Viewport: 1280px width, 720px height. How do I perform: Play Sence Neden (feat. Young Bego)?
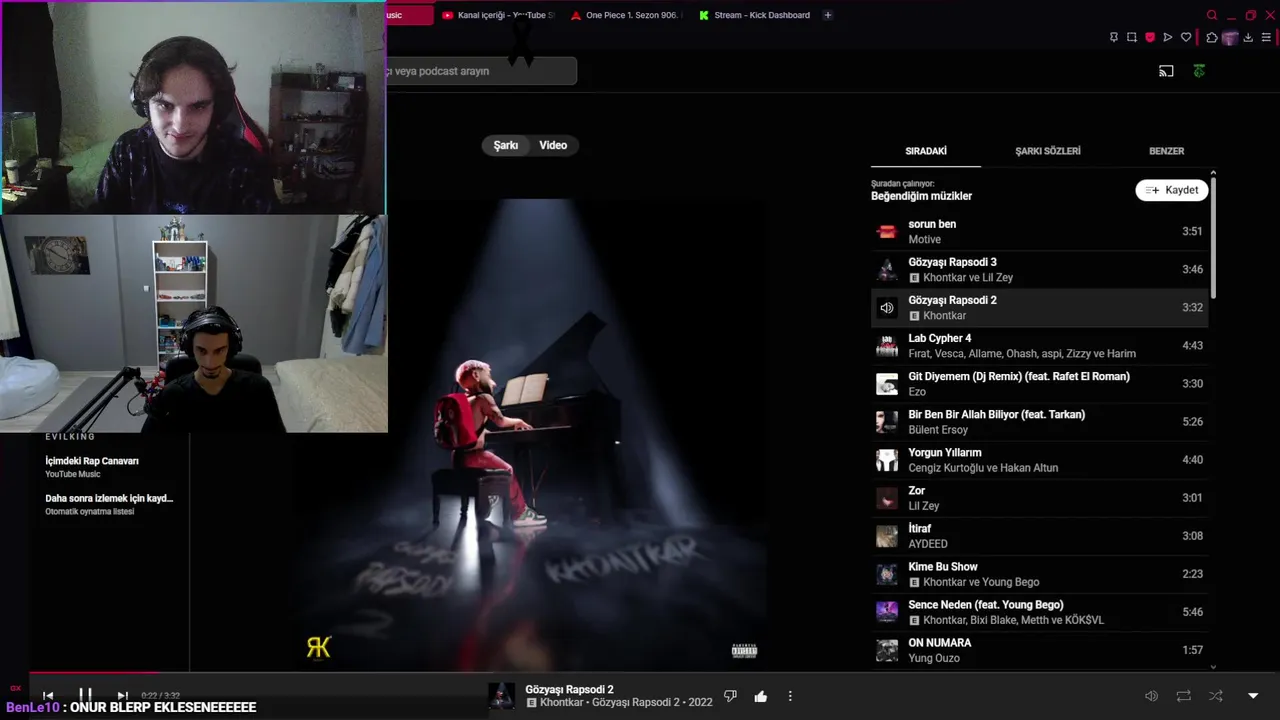coord(1039,612)
